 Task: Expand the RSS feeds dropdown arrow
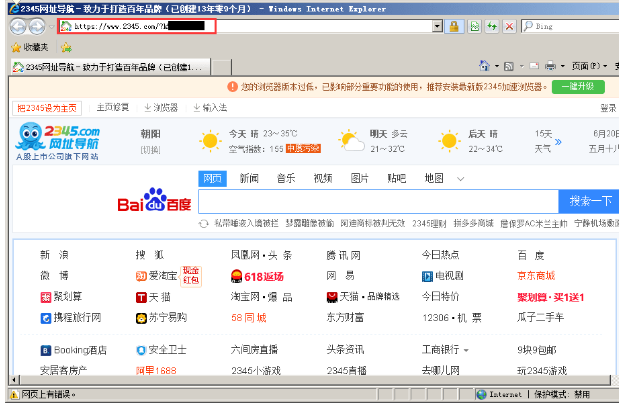point(521,66)
